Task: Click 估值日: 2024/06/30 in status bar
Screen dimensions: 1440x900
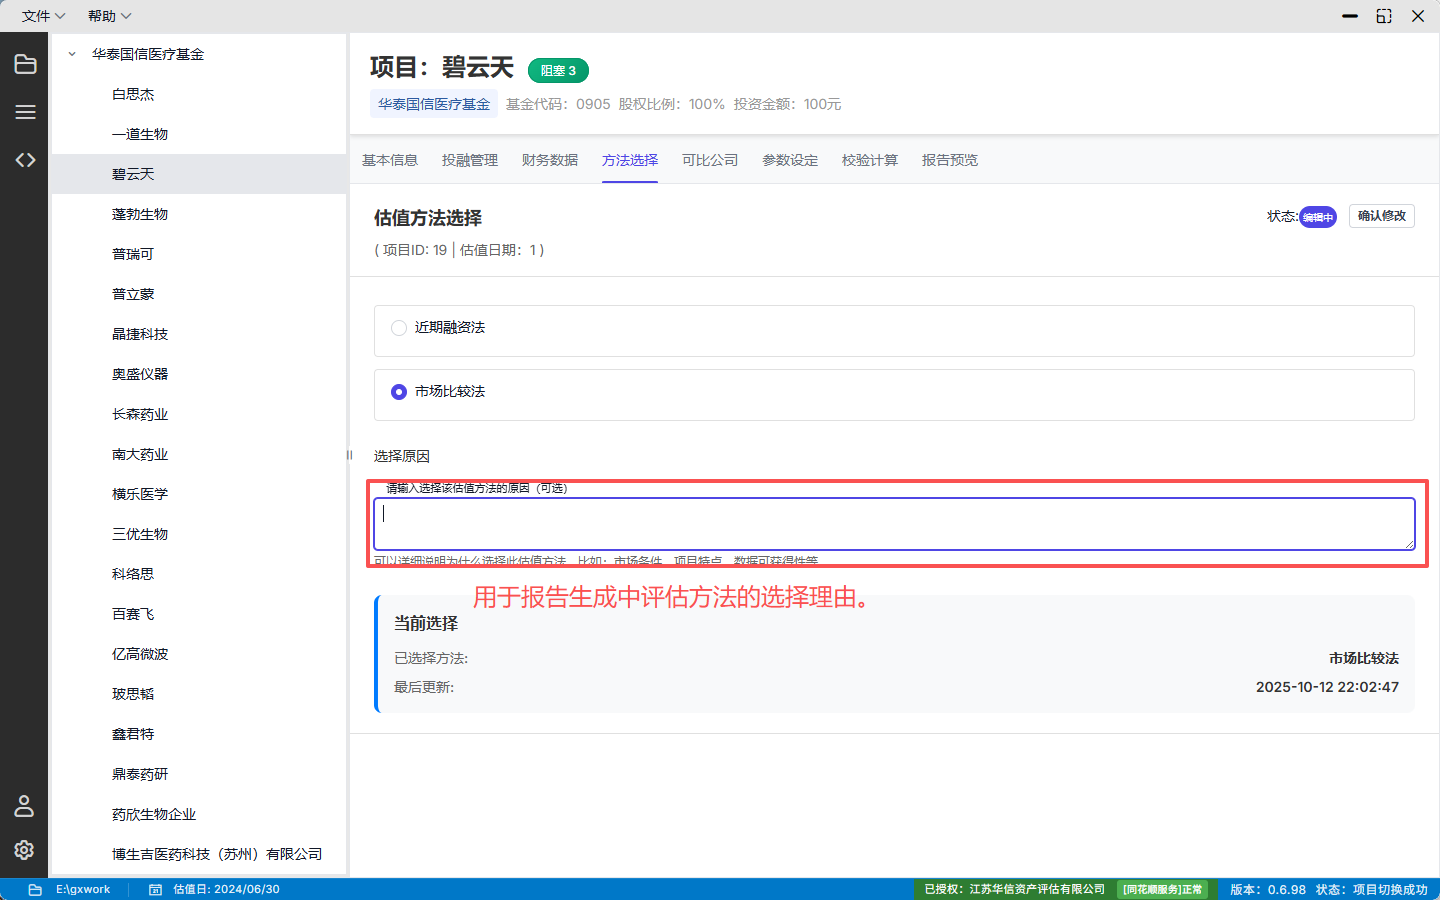Action: (x=226, y=889)
